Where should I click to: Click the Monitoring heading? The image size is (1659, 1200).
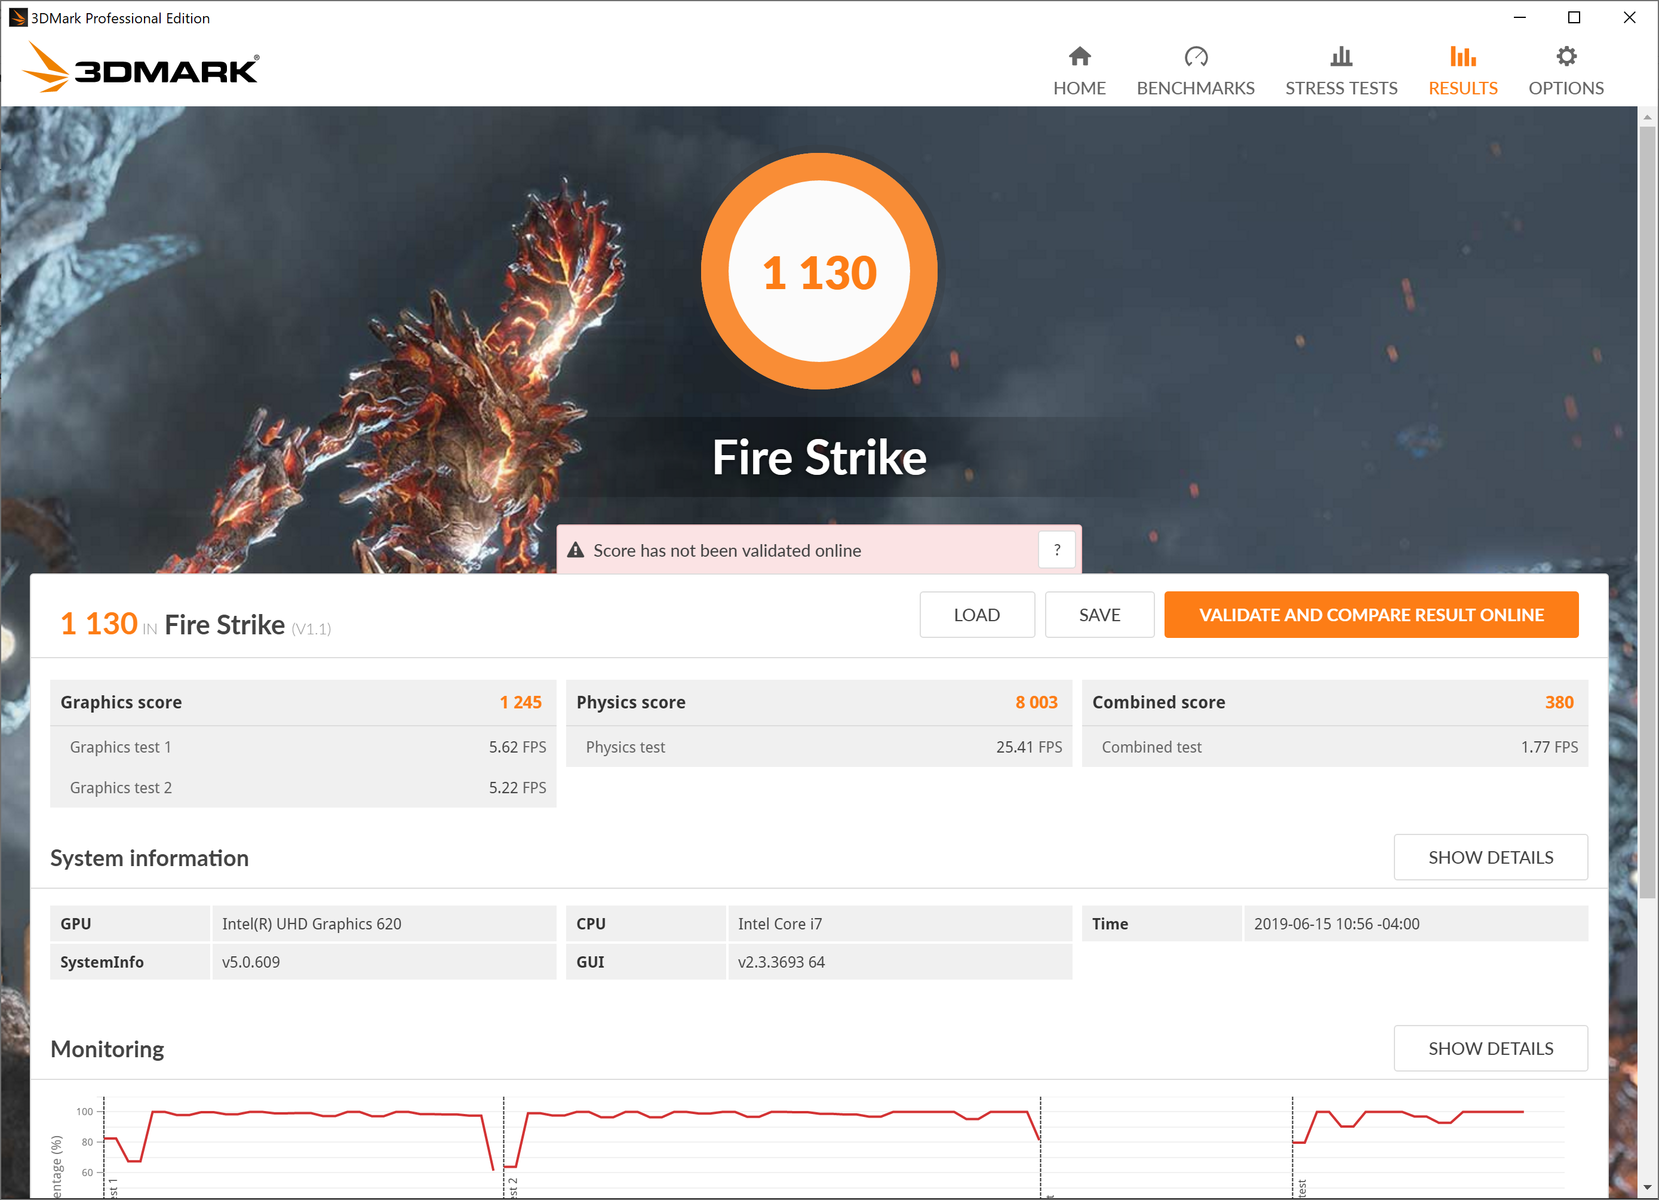(x=107, y=1049)
